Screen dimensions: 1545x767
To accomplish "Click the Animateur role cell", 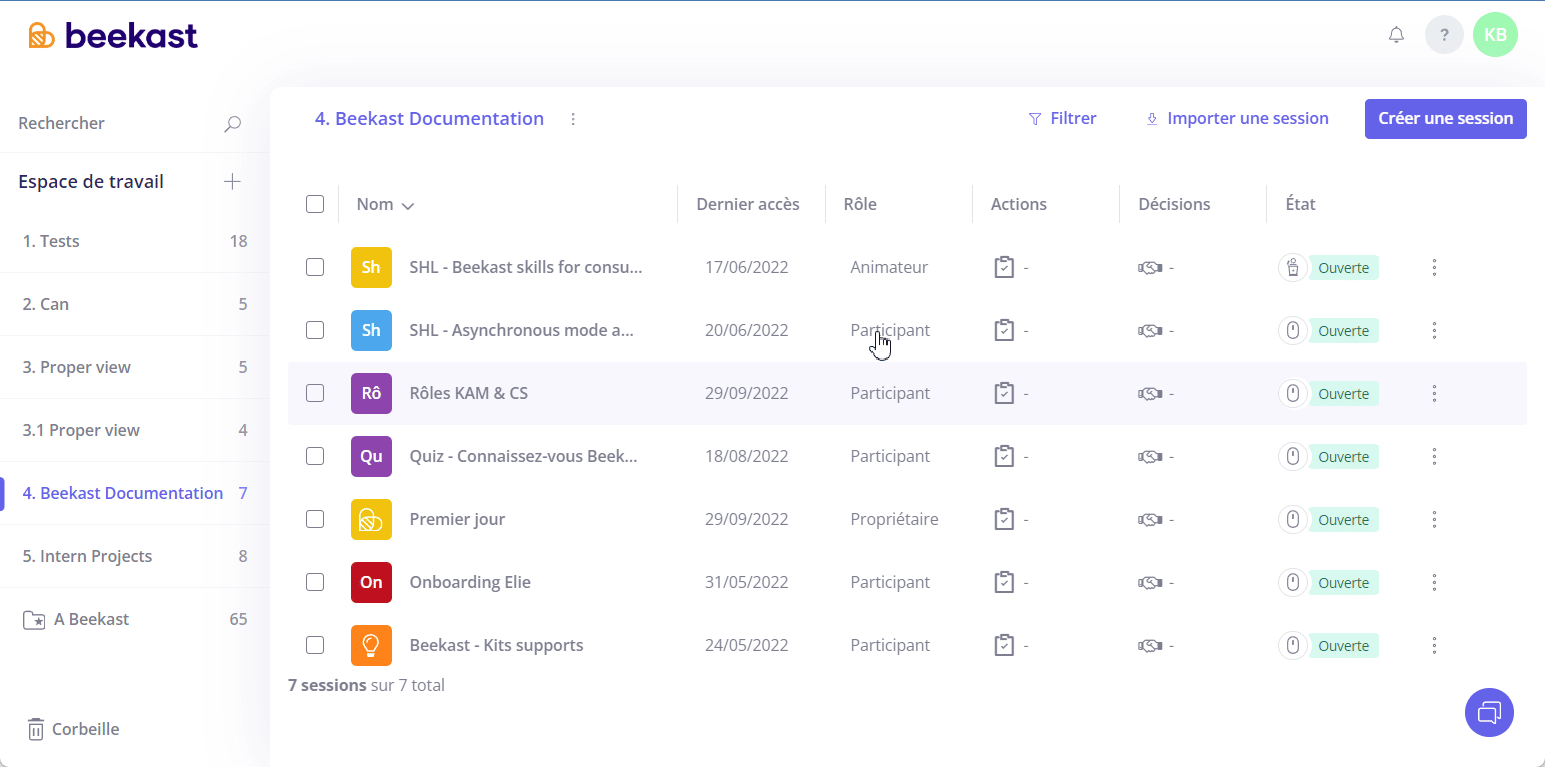I will click(x=889, y=267).
